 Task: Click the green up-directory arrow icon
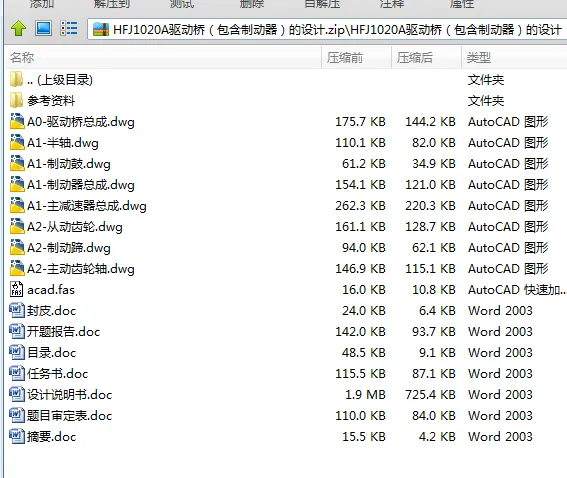tap(18, 29)
